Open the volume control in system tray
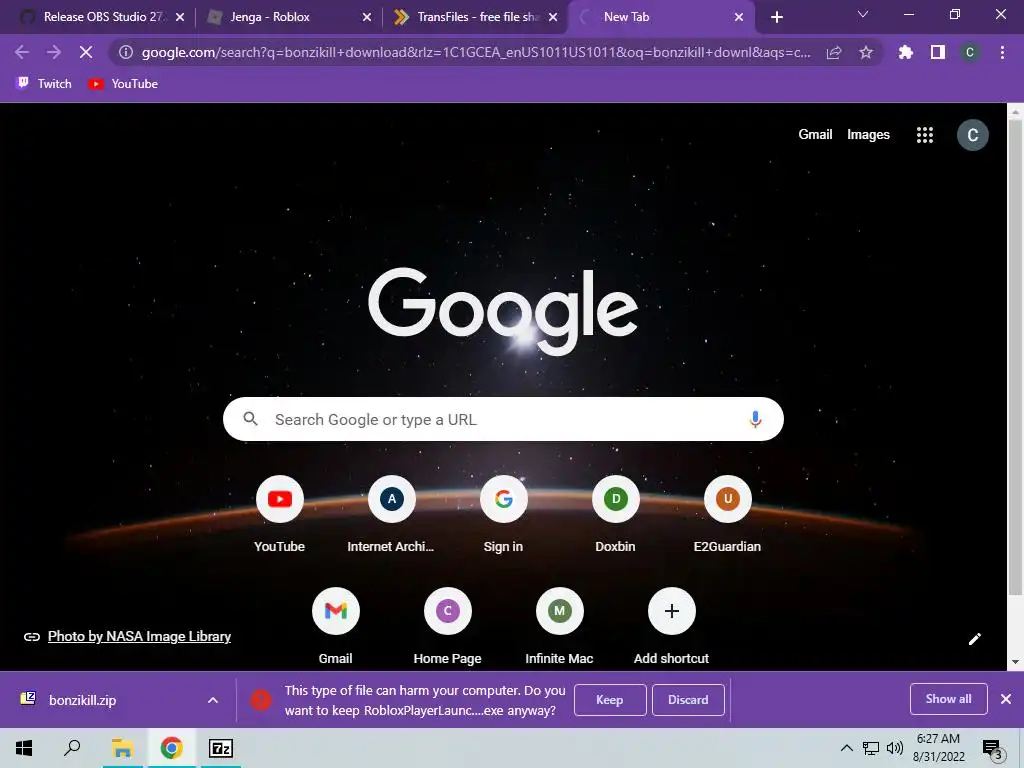Image resolution: width=1024 pixels, height=768 pixels. 895,748
